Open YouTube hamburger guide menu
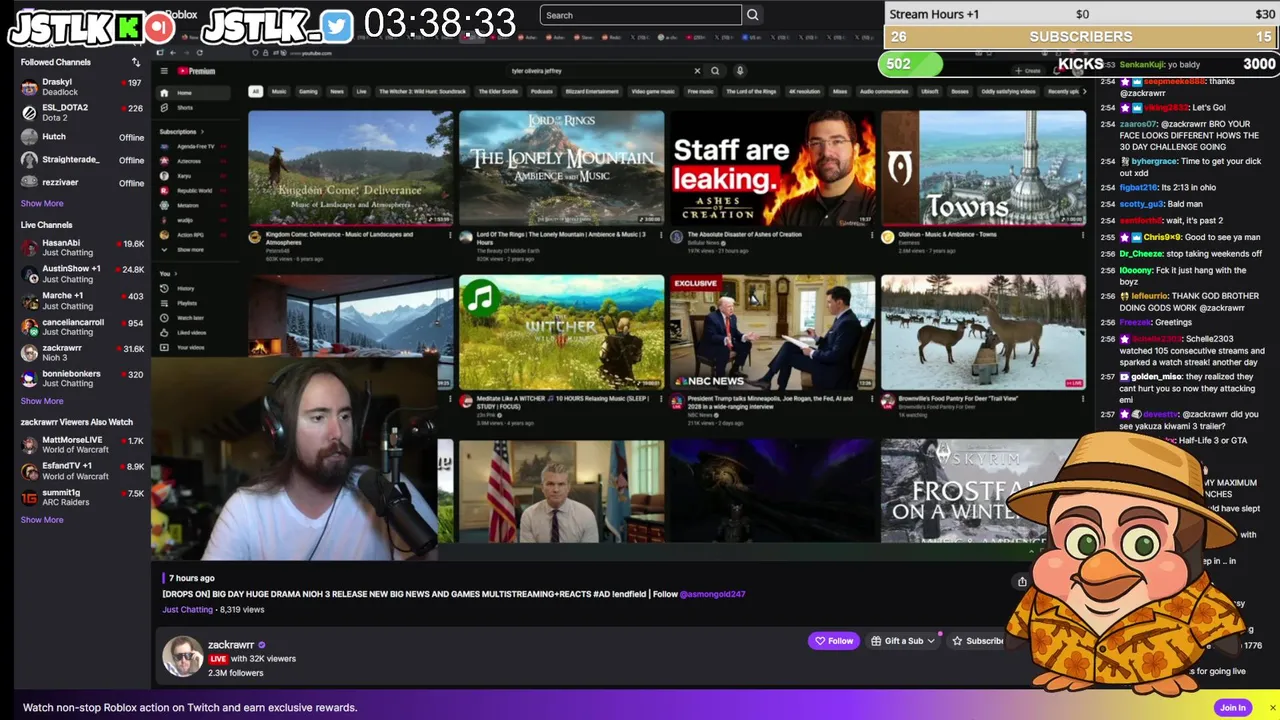Screen dimensions: 1280x720 (x=164, y=71)
